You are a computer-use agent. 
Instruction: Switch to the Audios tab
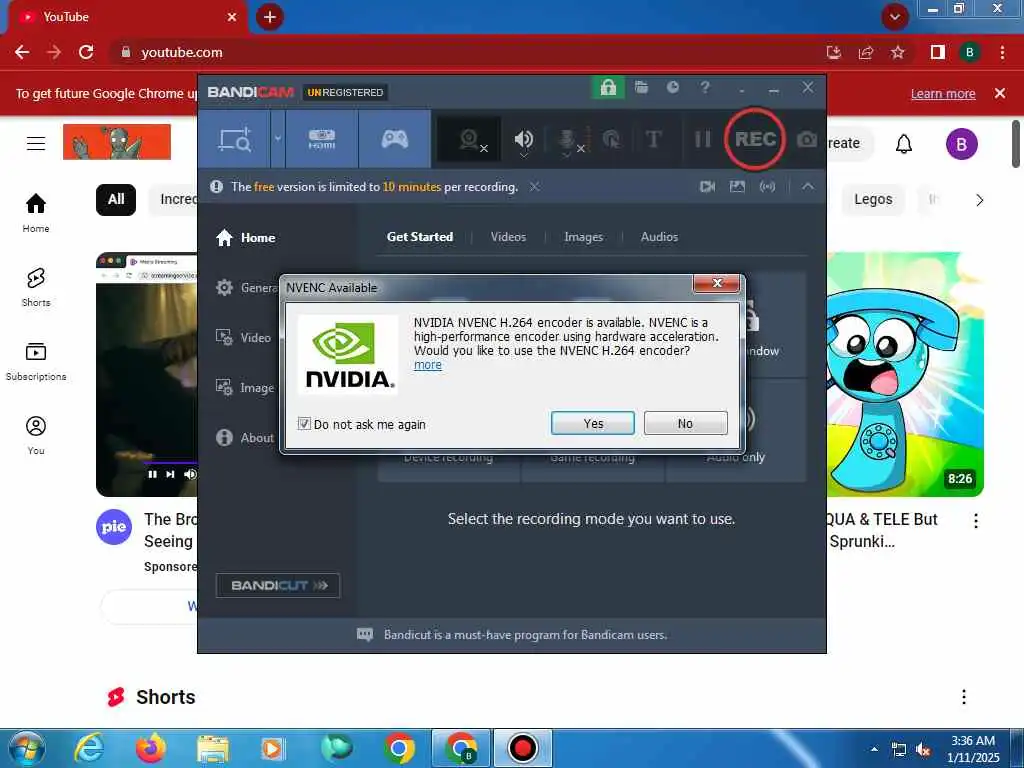(x=659, y=237)
